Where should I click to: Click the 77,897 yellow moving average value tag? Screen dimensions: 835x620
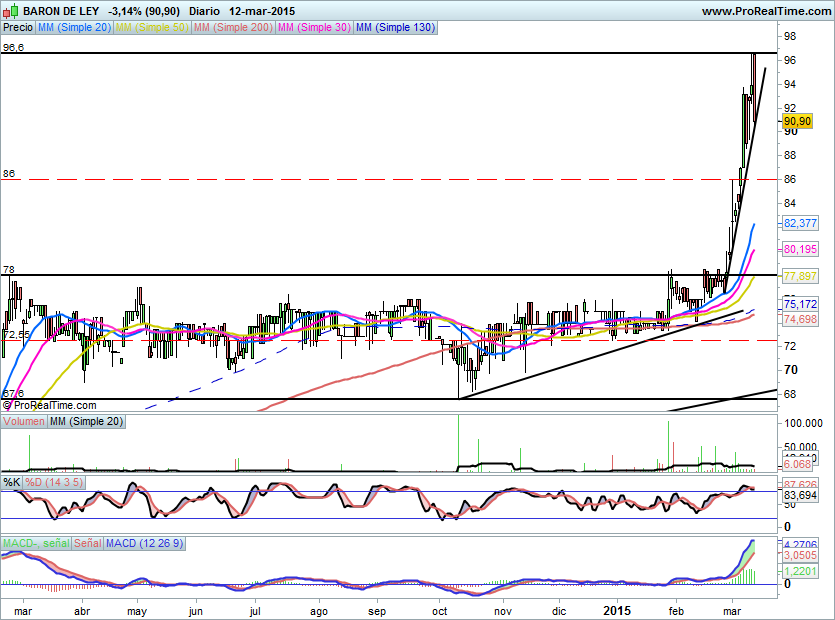click(801, 275)
